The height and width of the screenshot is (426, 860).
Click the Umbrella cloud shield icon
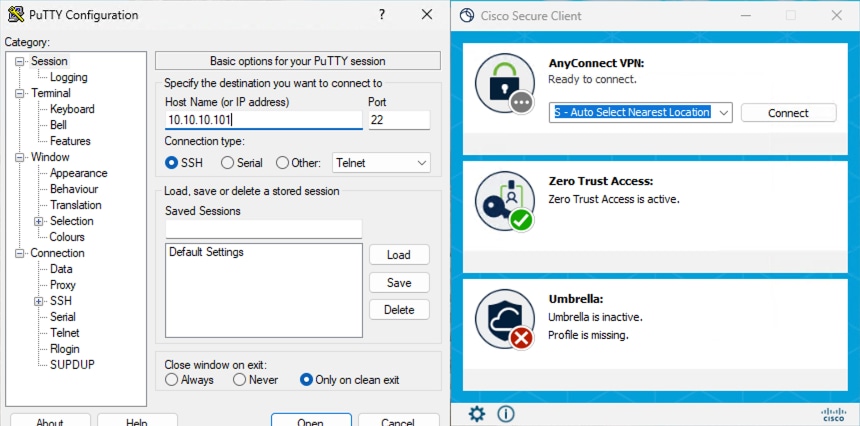click(x=505, y=319)
